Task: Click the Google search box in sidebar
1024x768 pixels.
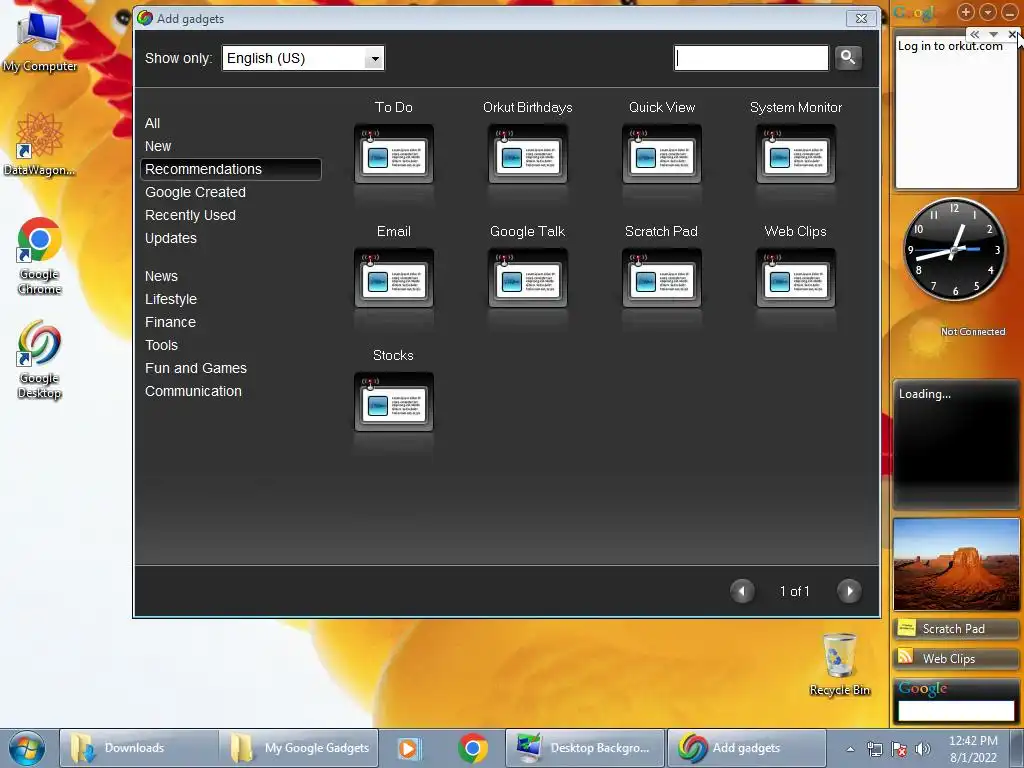Action: tap(955, 711)
